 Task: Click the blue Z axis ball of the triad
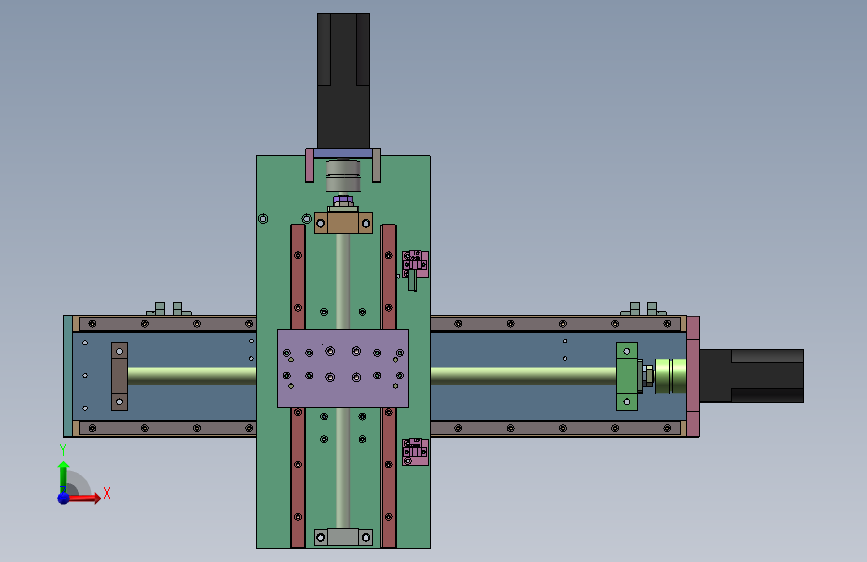64,498
